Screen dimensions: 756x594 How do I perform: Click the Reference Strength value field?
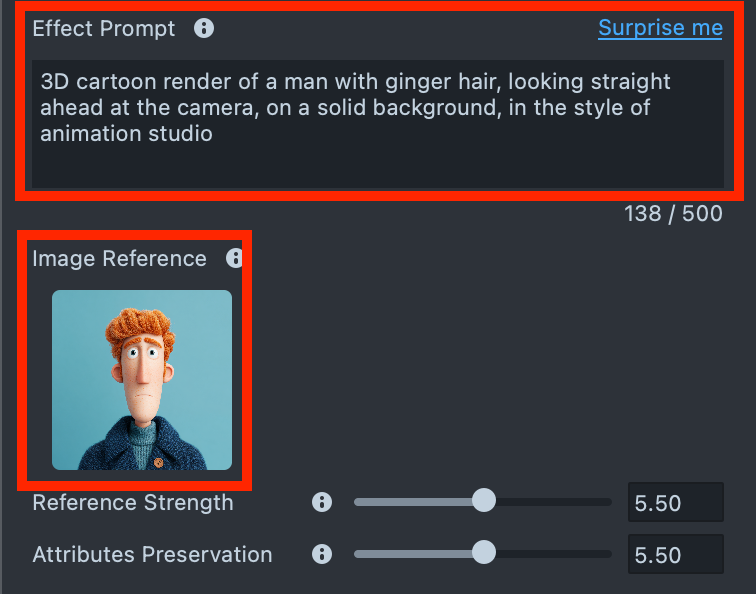point(675,503)
